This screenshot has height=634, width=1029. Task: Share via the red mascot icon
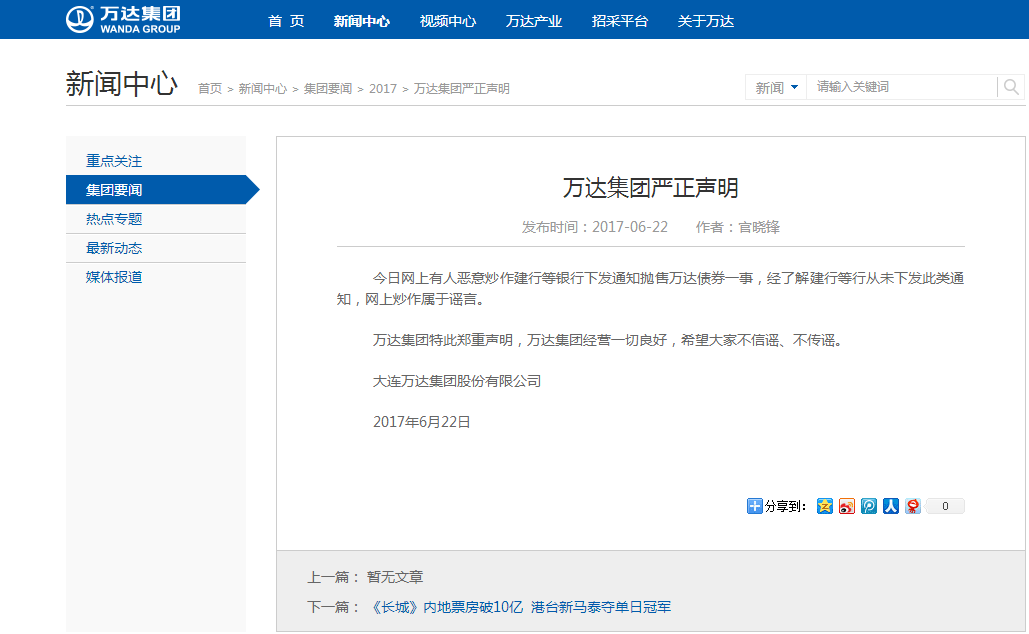913,506
